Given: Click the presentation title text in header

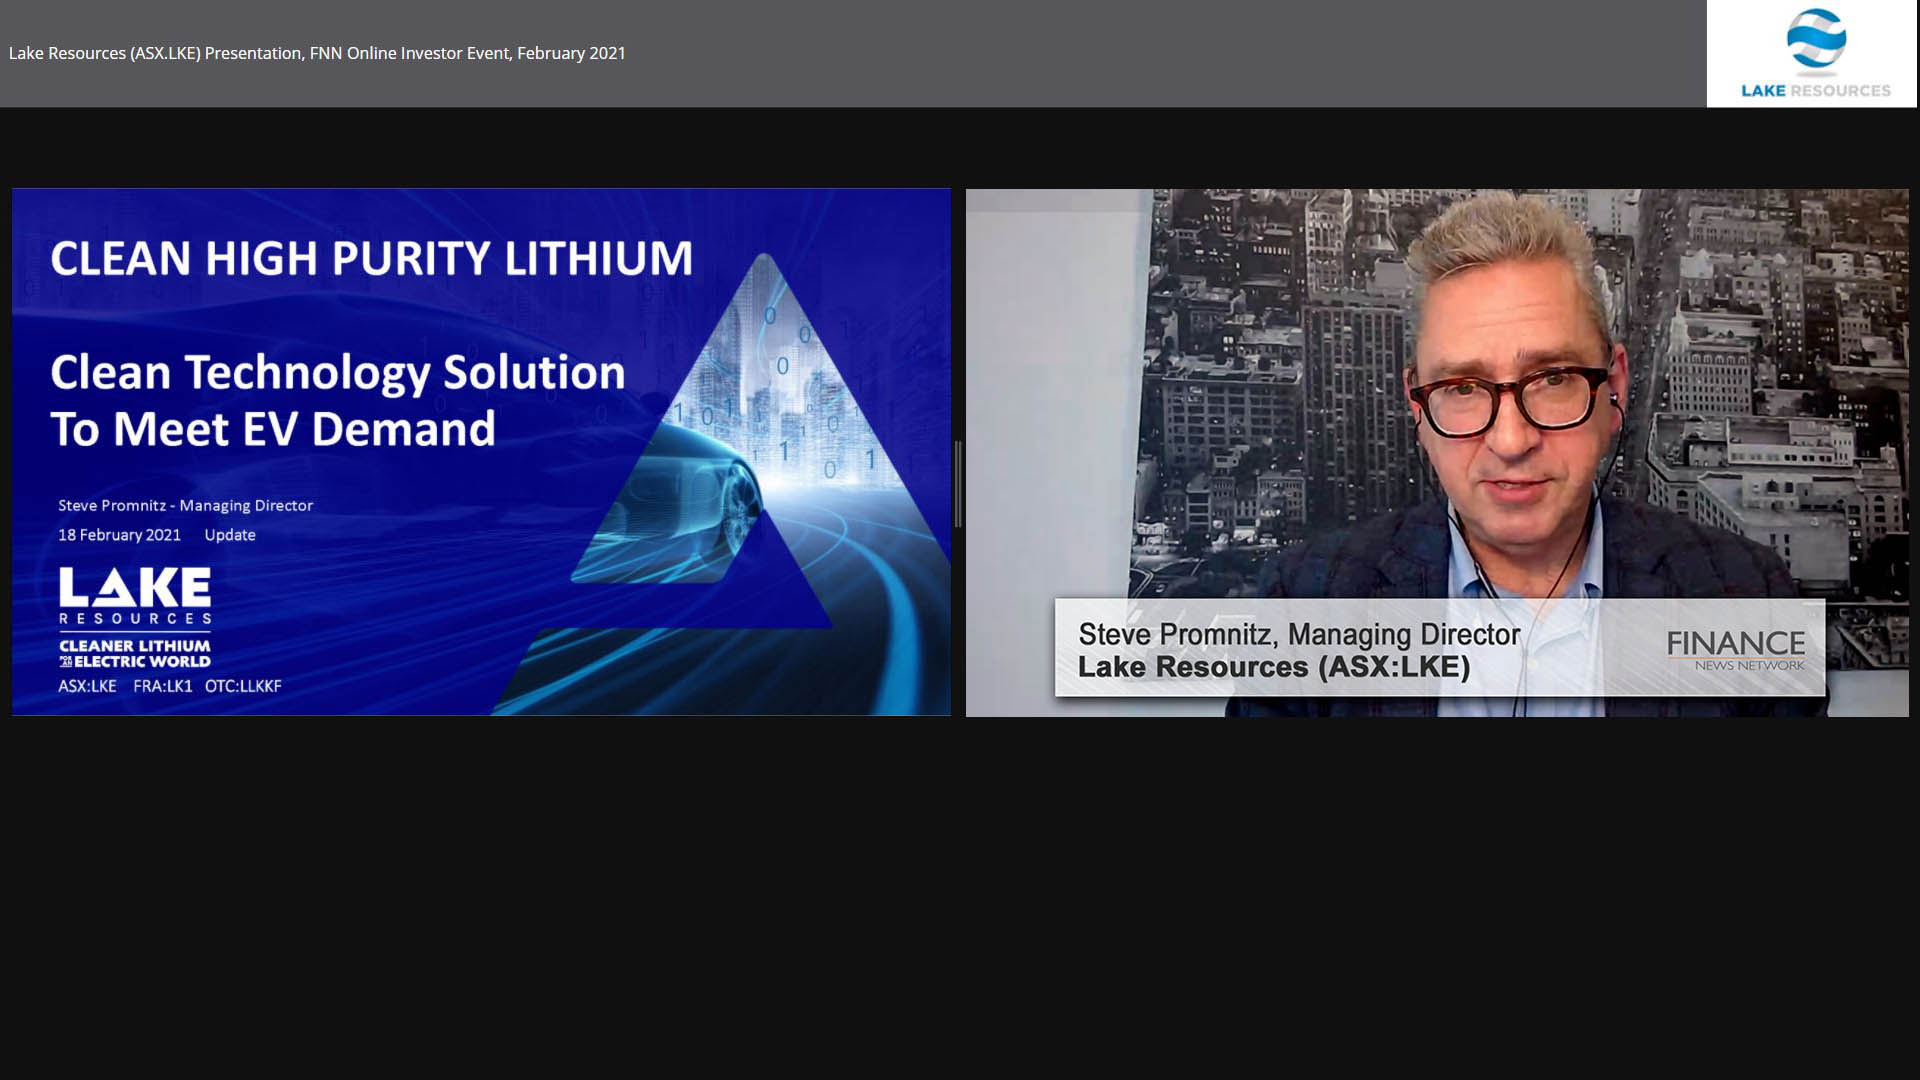Looking at the screenshot, I should (x=317, y=53).
